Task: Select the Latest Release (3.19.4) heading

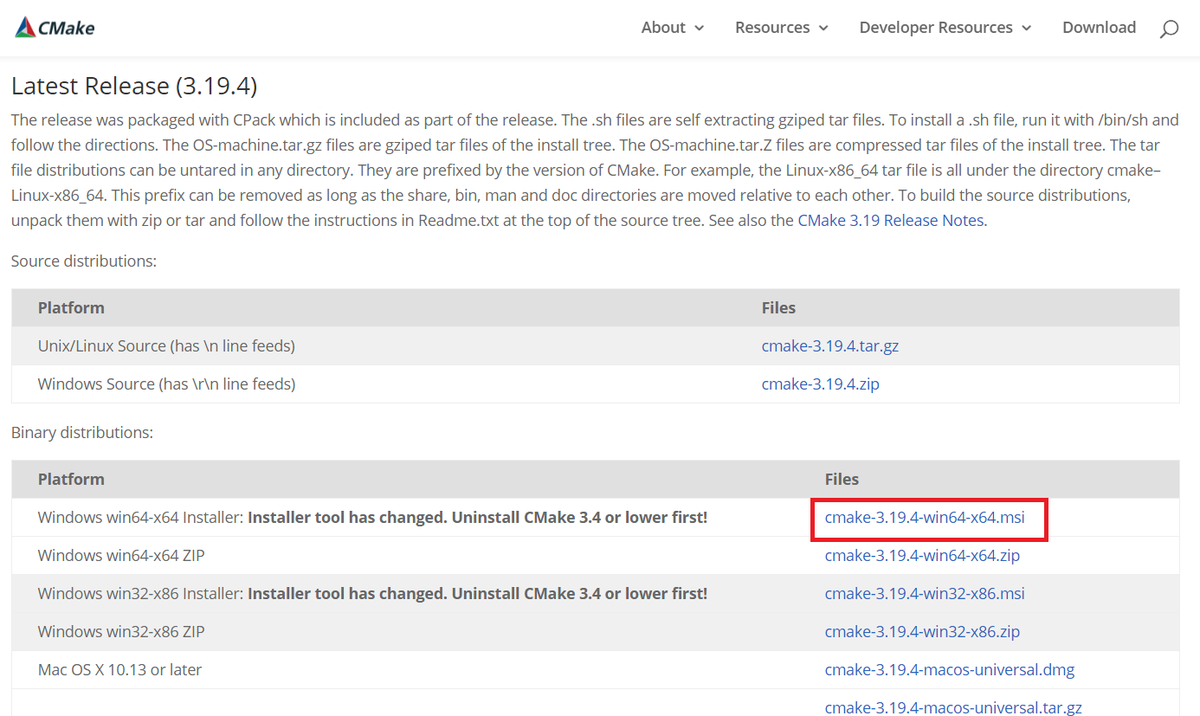Action: (134, 86)
